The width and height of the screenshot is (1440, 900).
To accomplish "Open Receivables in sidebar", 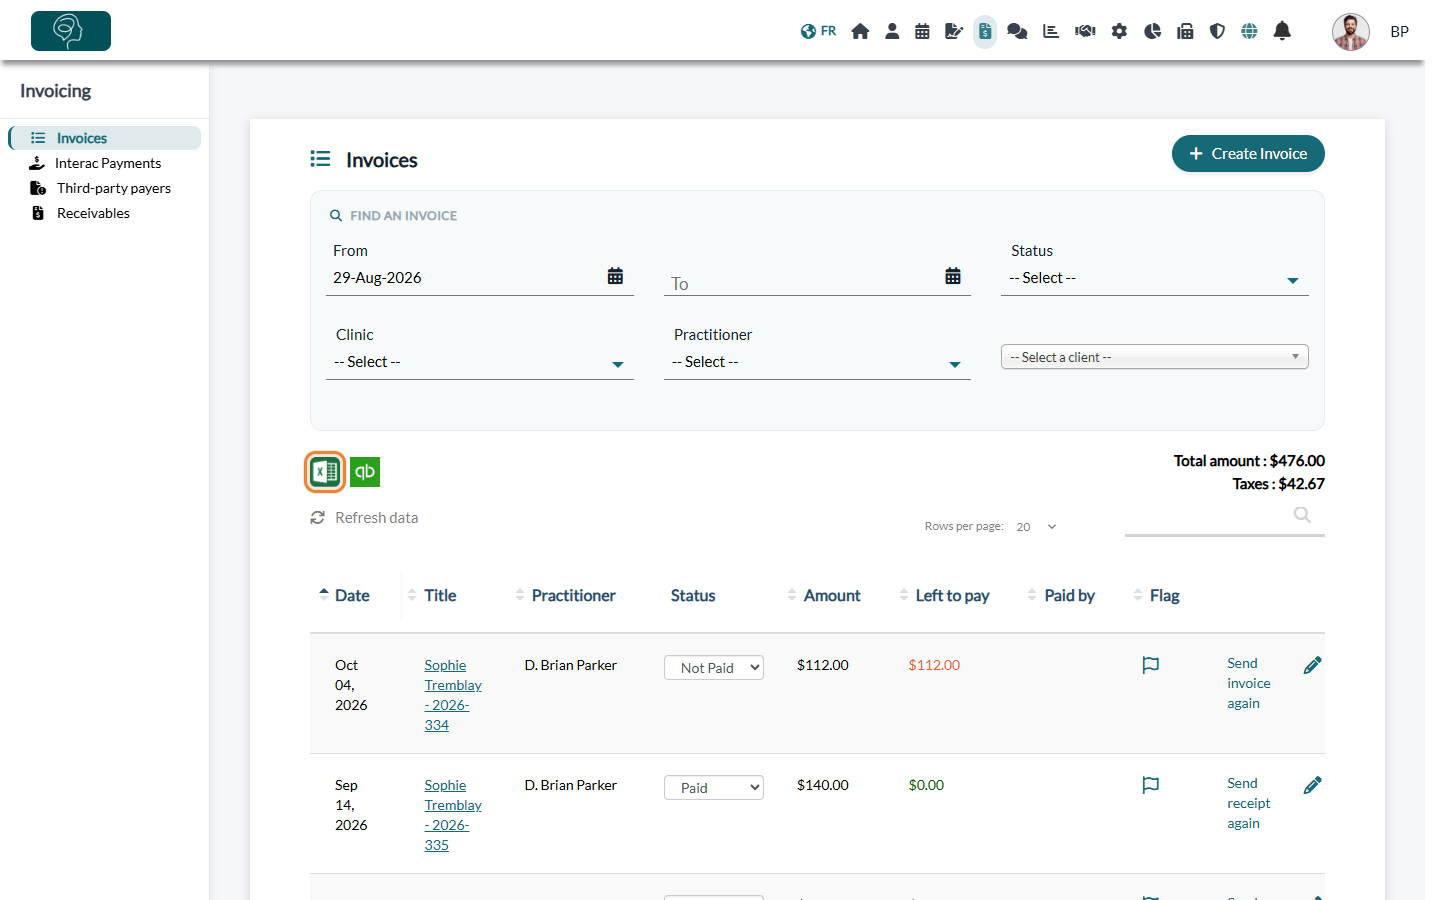I will (93, 213).
